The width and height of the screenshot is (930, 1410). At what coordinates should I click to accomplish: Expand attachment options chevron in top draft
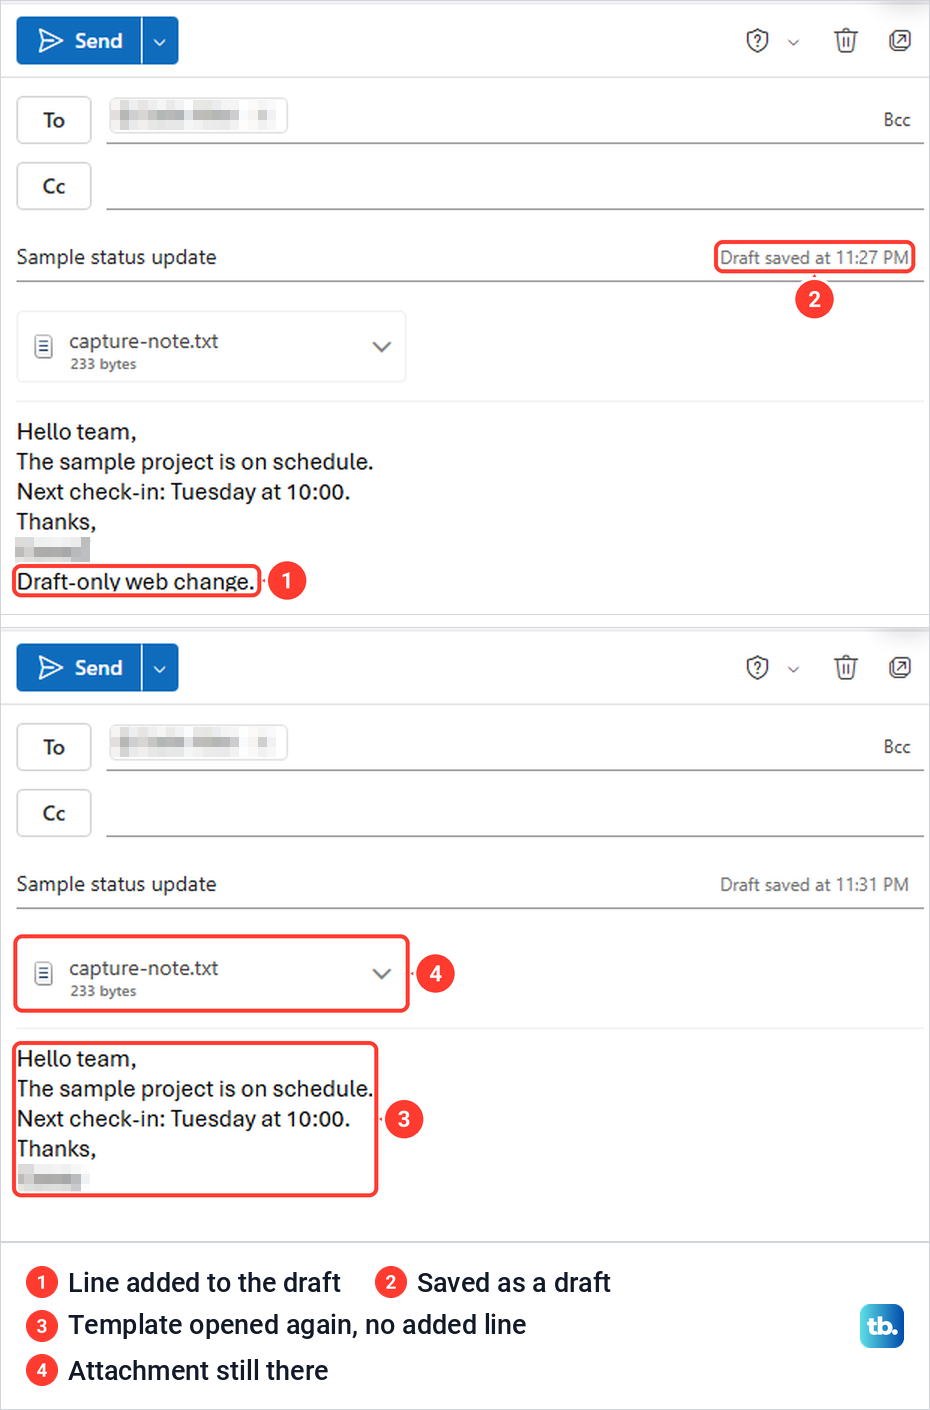381,347
